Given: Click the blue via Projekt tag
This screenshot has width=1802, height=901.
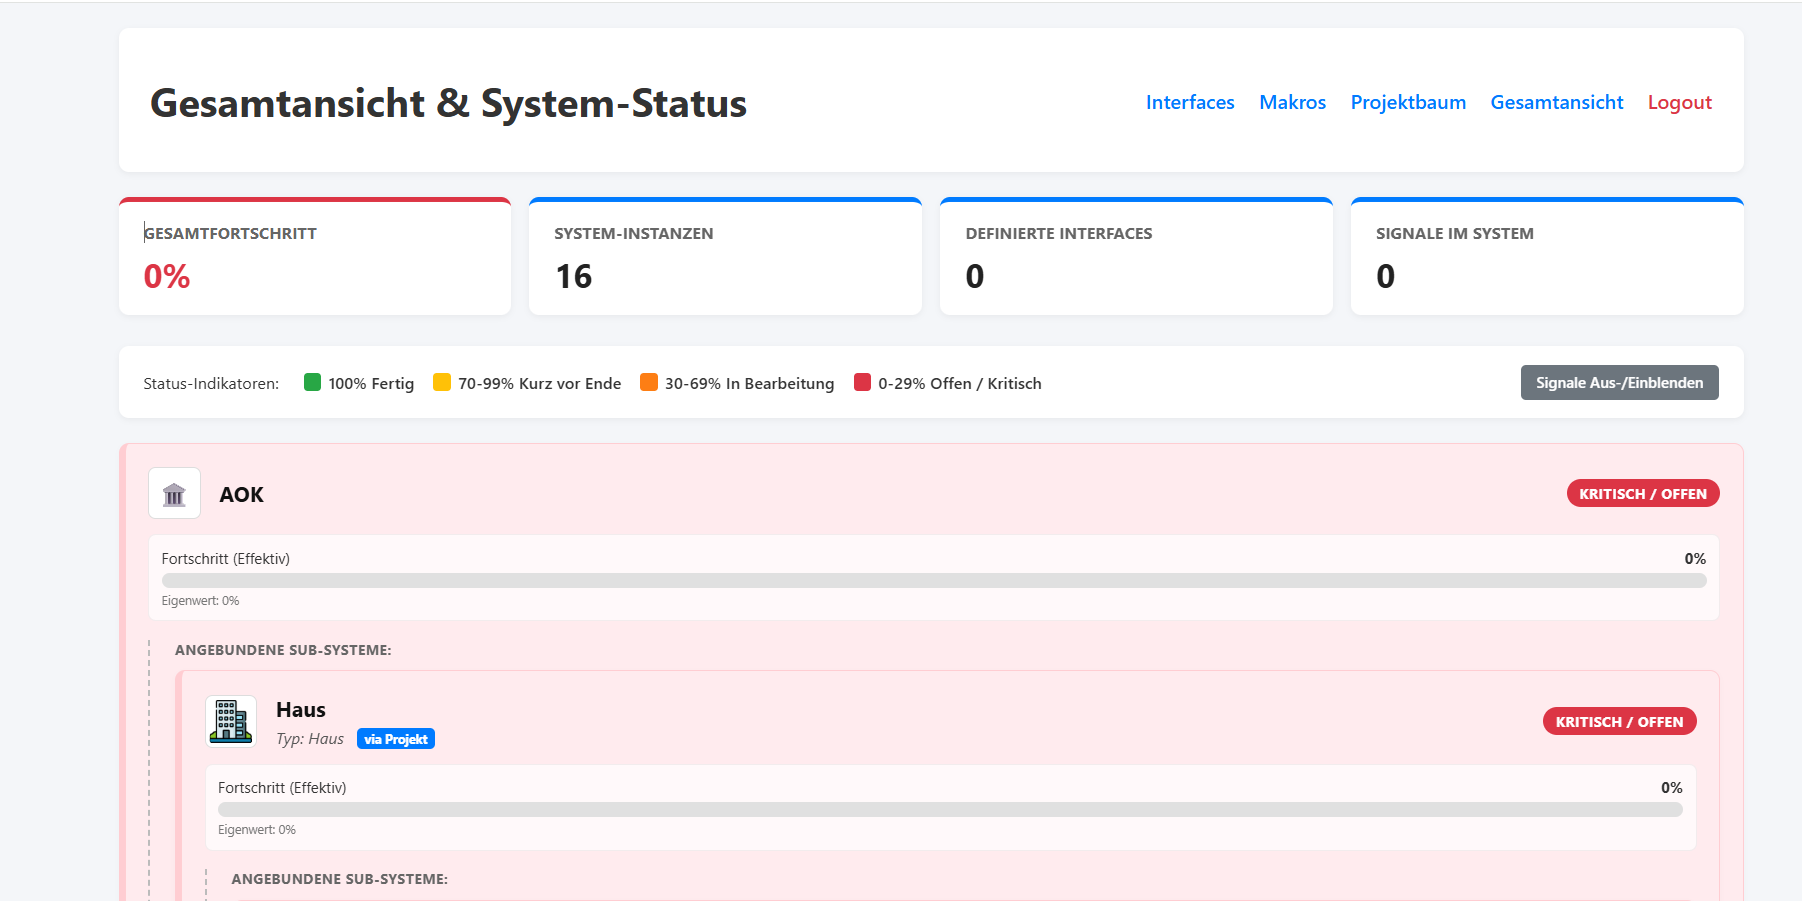Looking at the screenshot, I should [396, 739].
